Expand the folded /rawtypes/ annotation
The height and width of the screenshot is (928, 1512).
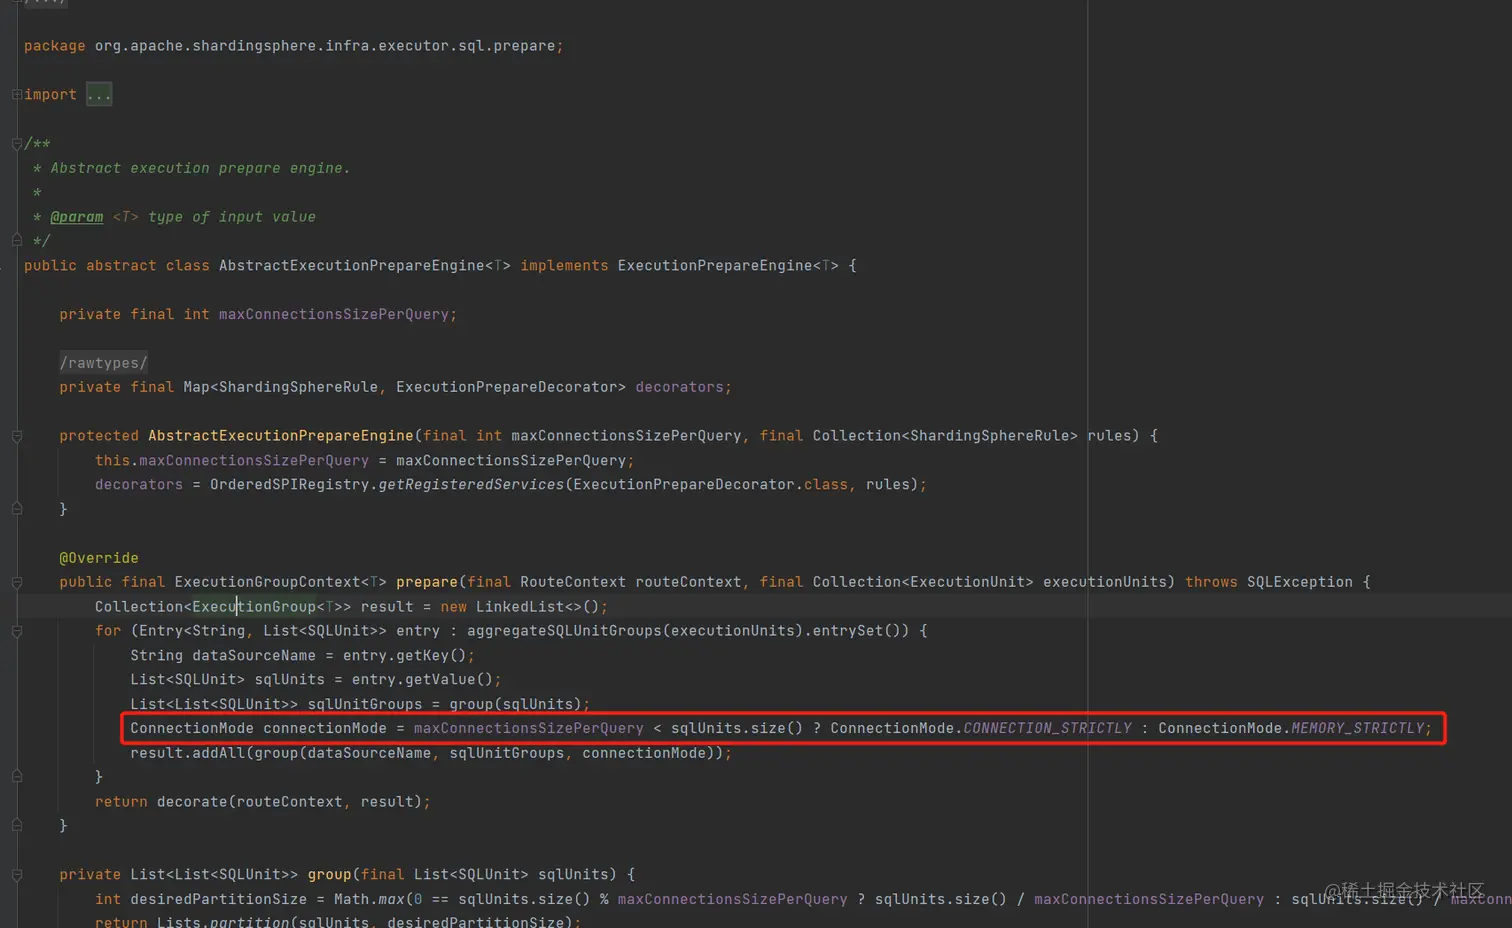coord(103,363)
